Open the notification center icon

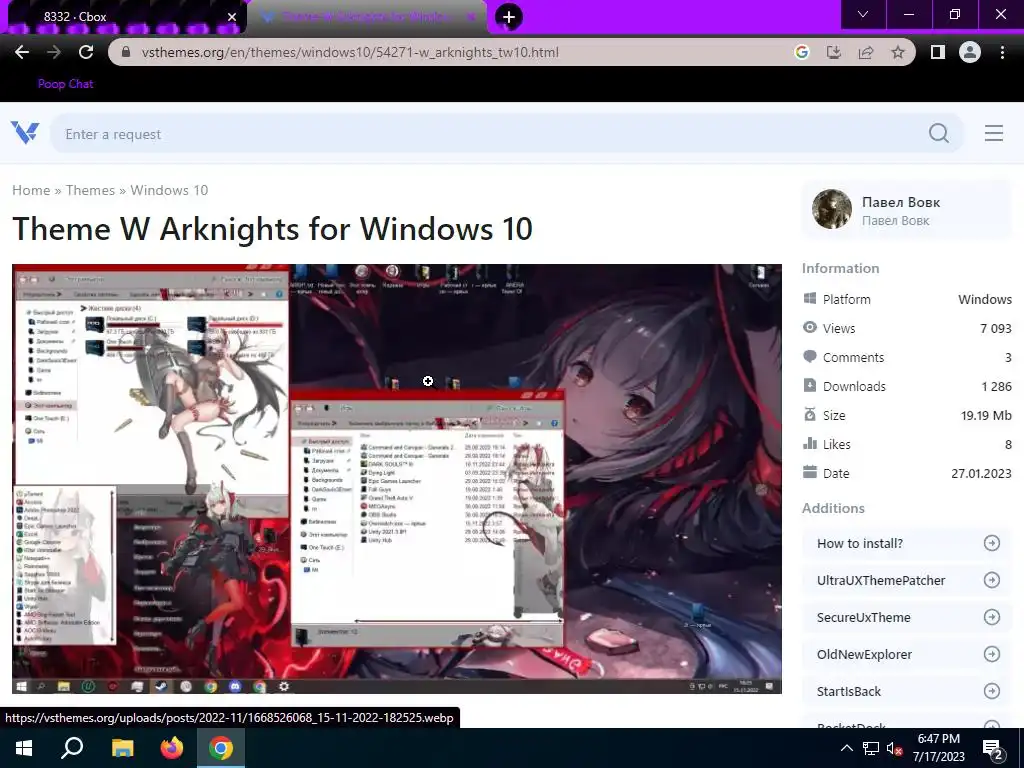[x=993, y=749]
